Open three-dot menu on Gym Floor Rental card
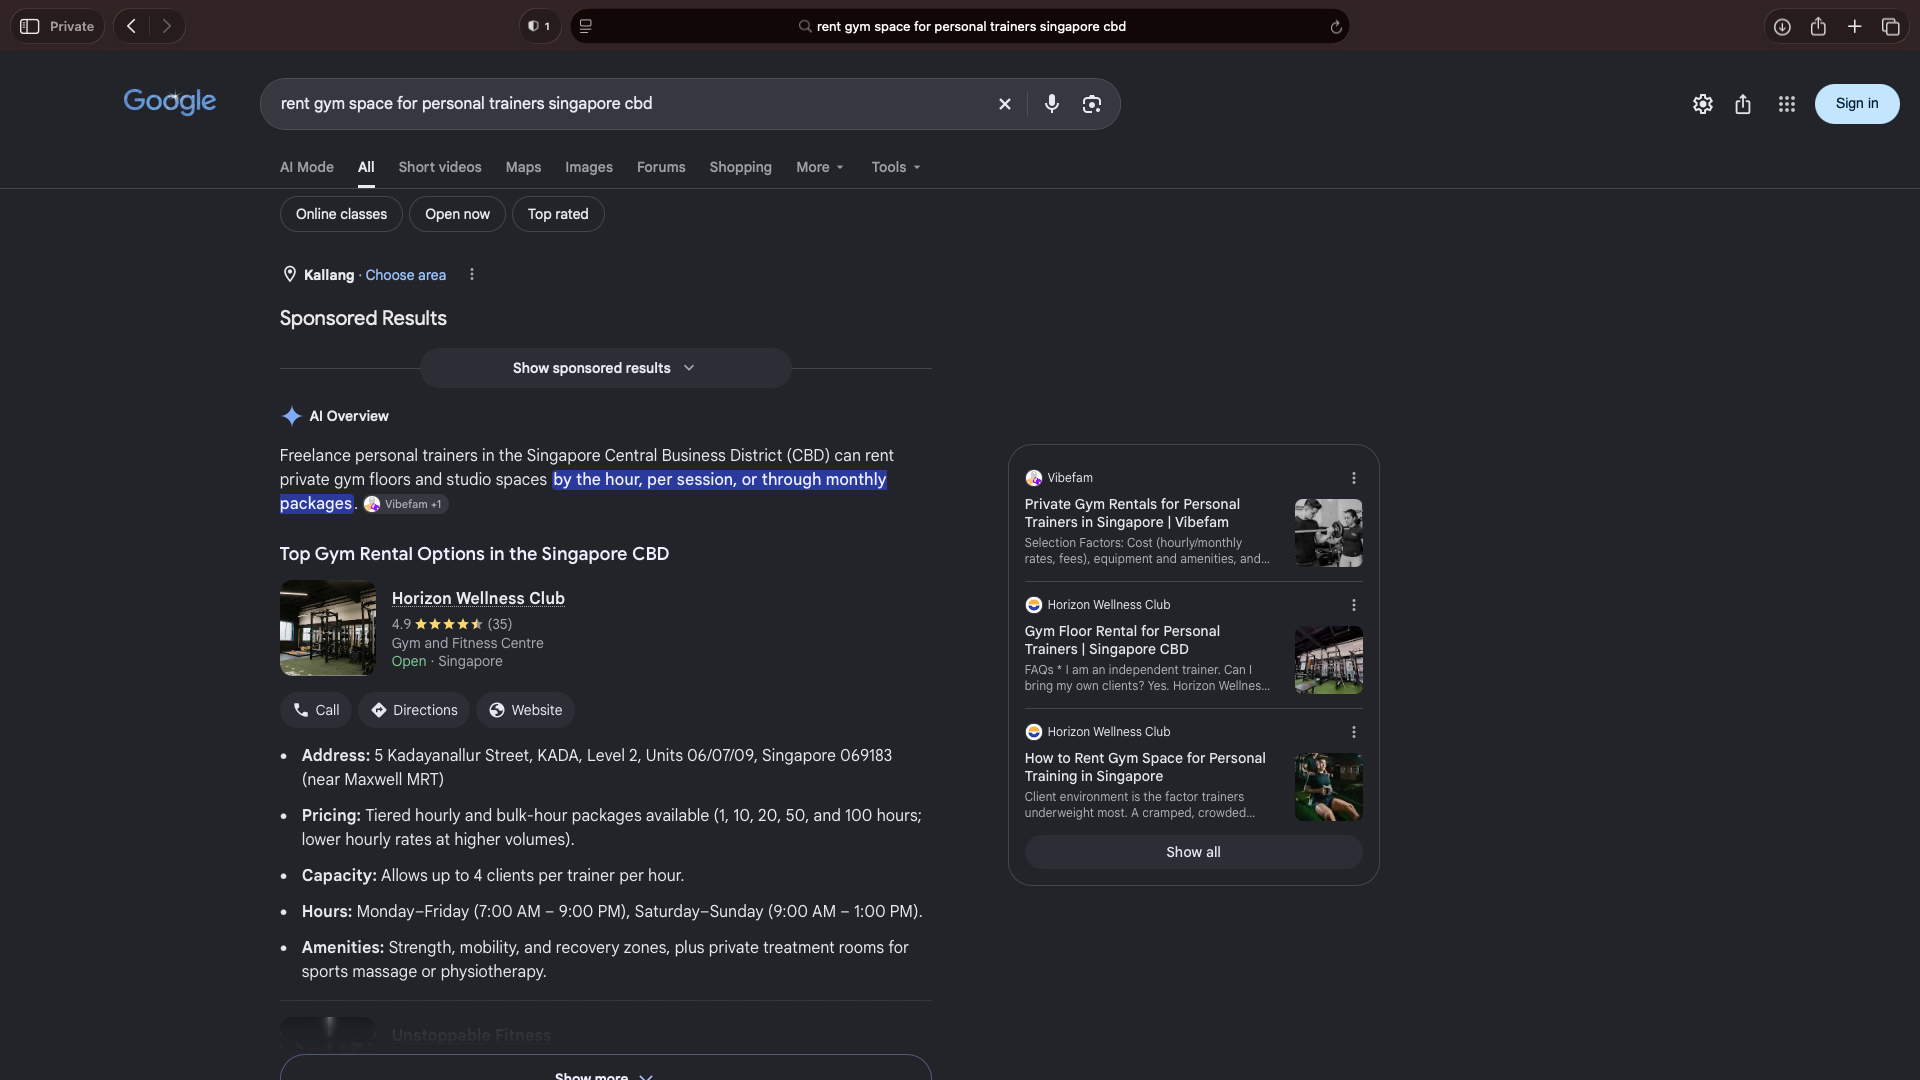The height and width of the screenshot is (1080, 1920). pyautogui.click(x=1354, y=605)
